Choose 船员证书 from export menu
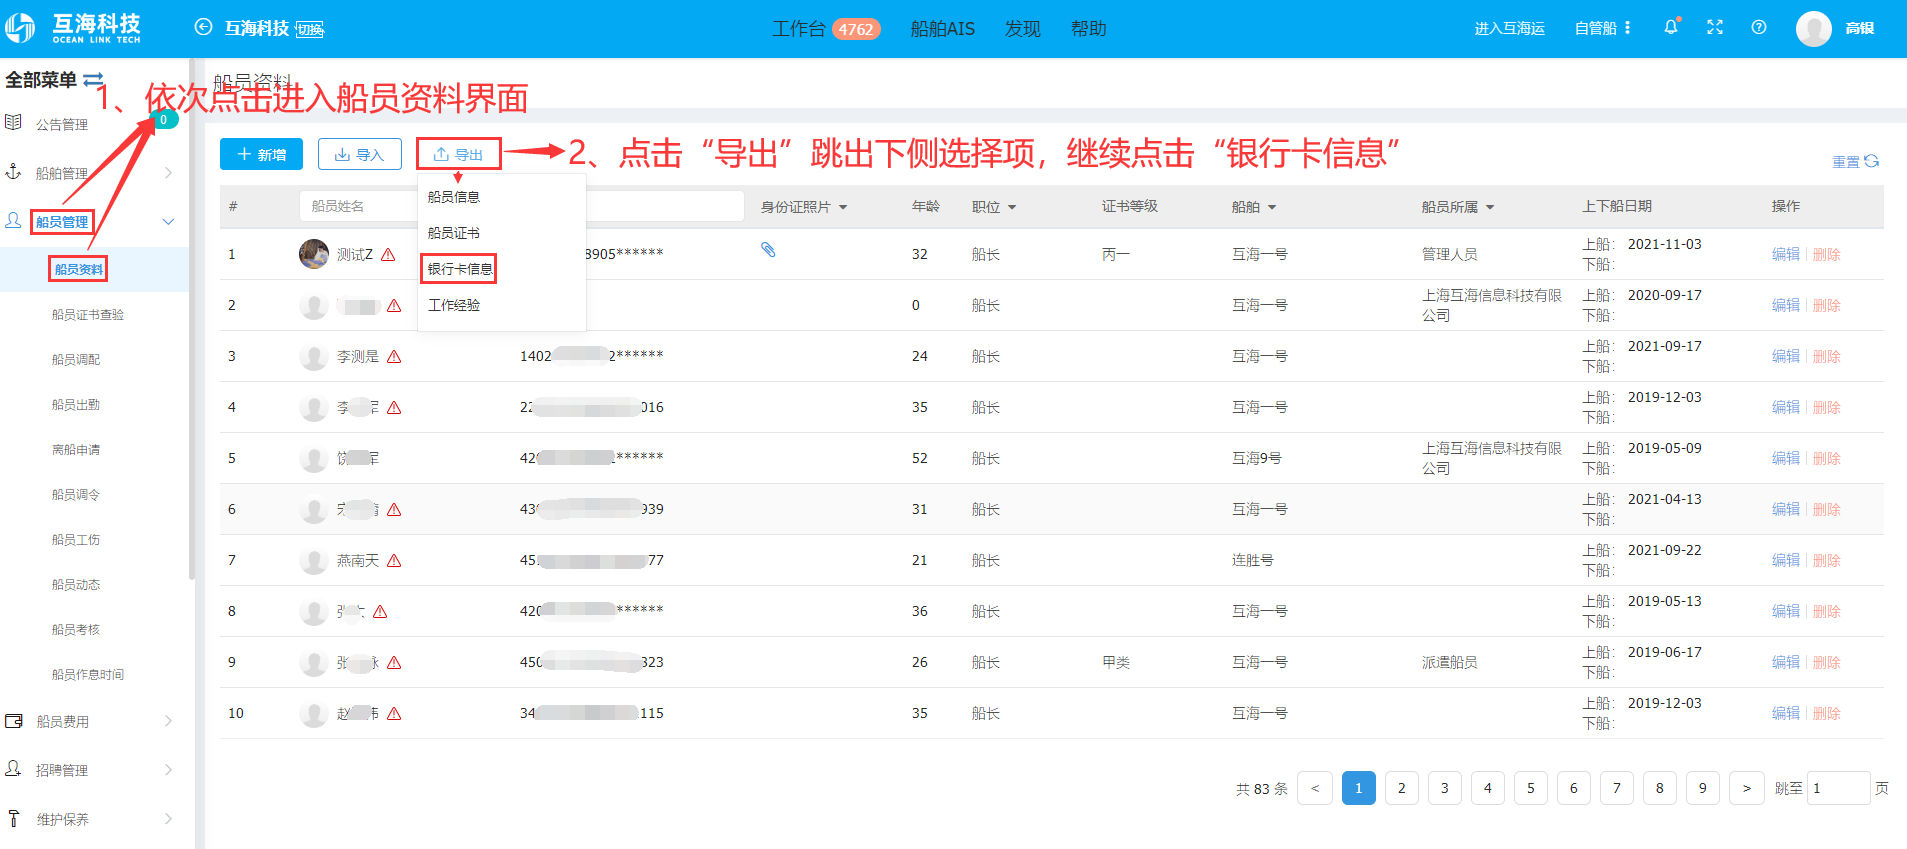This screenshot has width=1907, height=849. click(x=454, y=233)
